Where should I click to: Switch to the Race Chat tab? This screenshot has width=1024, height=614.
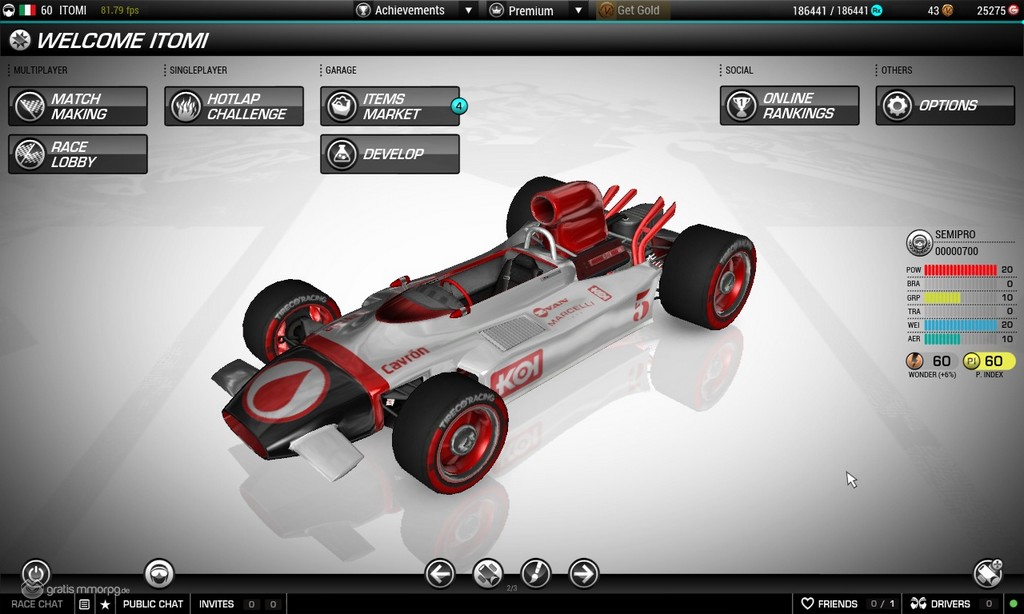tap(37, 604)
